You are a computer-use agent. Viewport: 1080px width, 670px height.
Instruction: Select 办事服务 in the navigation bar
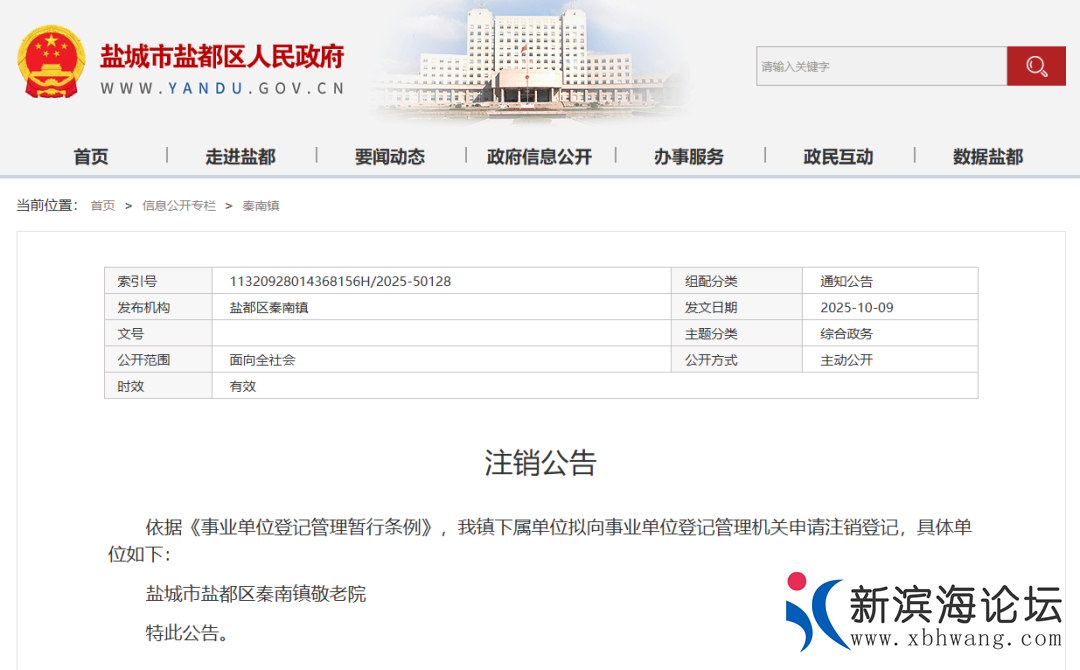(689, 156)
